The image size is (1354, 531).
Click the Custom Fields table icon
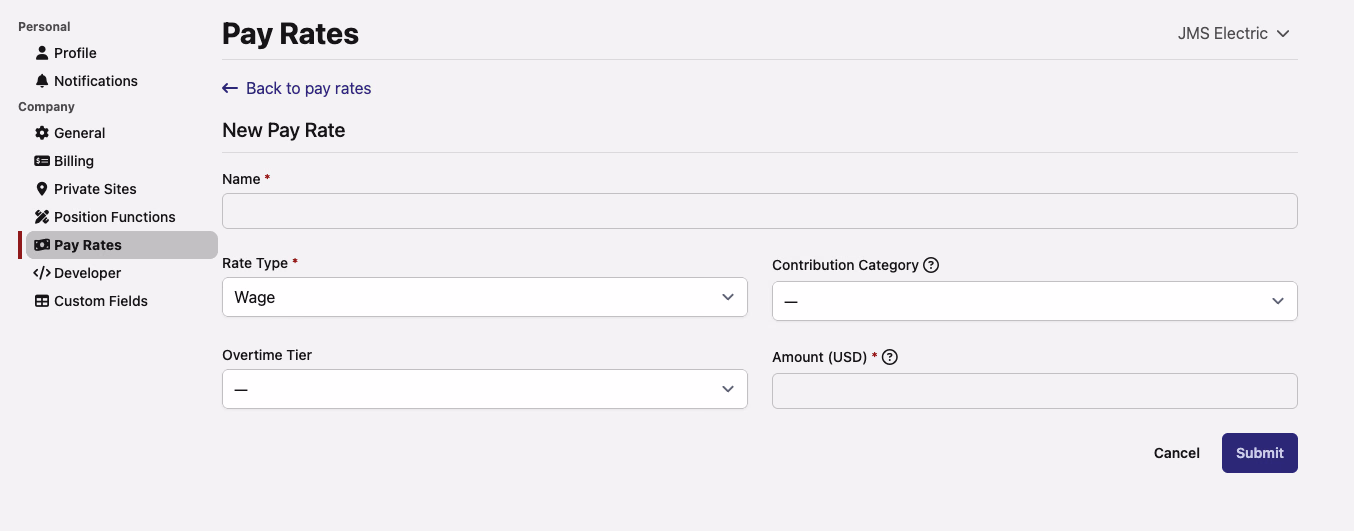(42, 301)
